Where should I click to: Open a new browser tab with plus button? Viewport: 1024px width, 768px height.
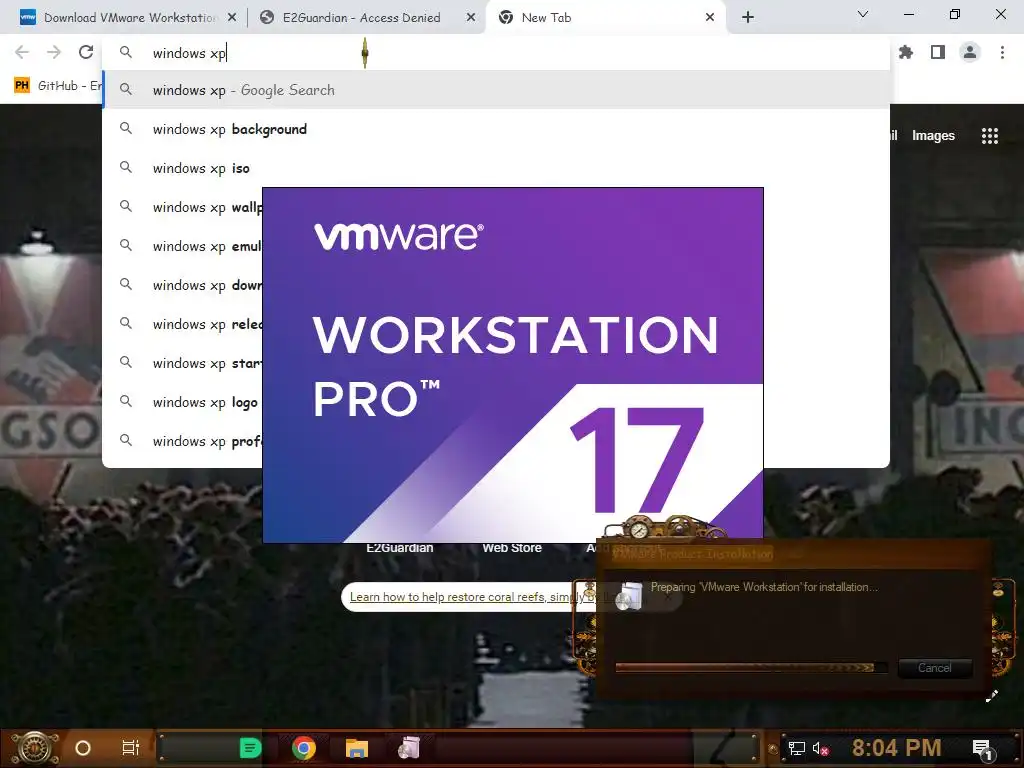pyautogui.click(x=748, y=18)
